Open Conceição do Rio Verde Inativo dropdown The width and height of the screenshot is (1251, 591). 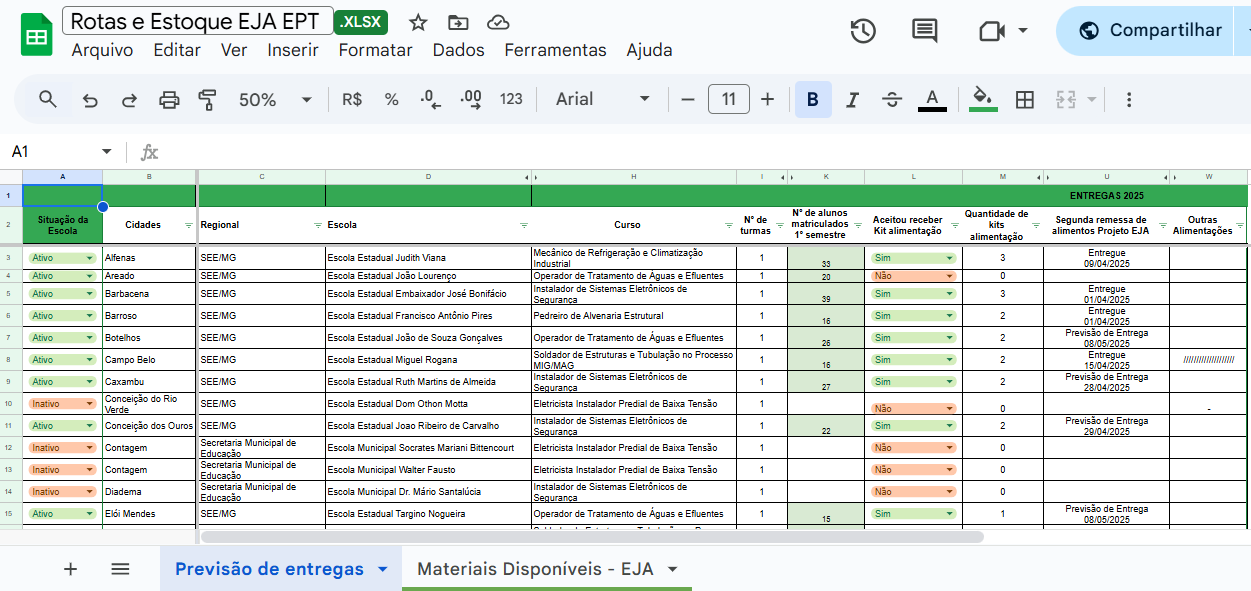coord(62,404)
